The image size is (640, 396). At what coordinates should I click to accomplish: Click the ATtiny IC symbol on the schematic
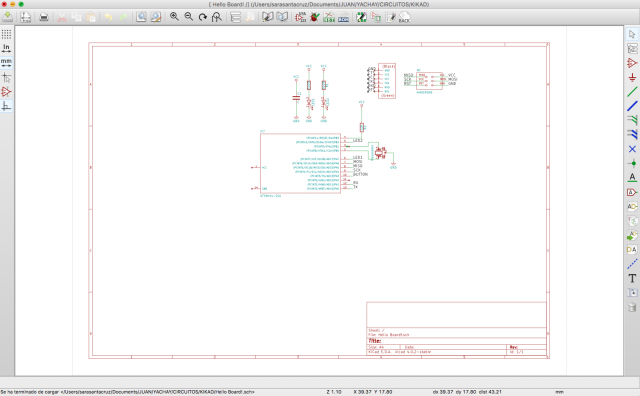[x=300, y=163]
